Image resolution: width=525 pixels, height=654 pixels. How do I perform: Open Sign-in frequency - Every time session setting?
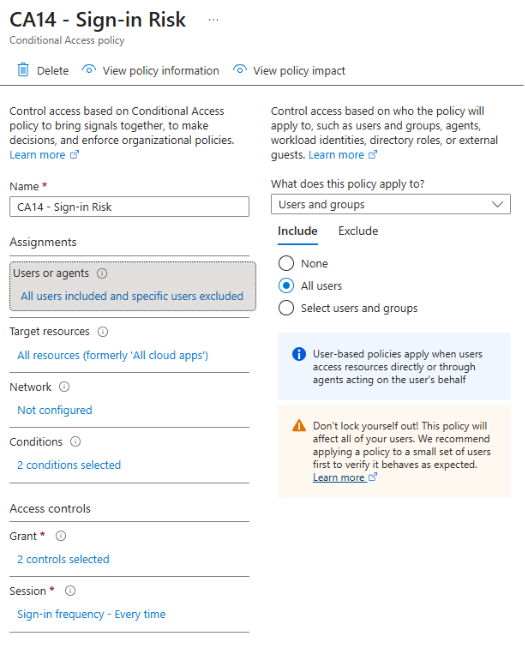tap(91, 614)
